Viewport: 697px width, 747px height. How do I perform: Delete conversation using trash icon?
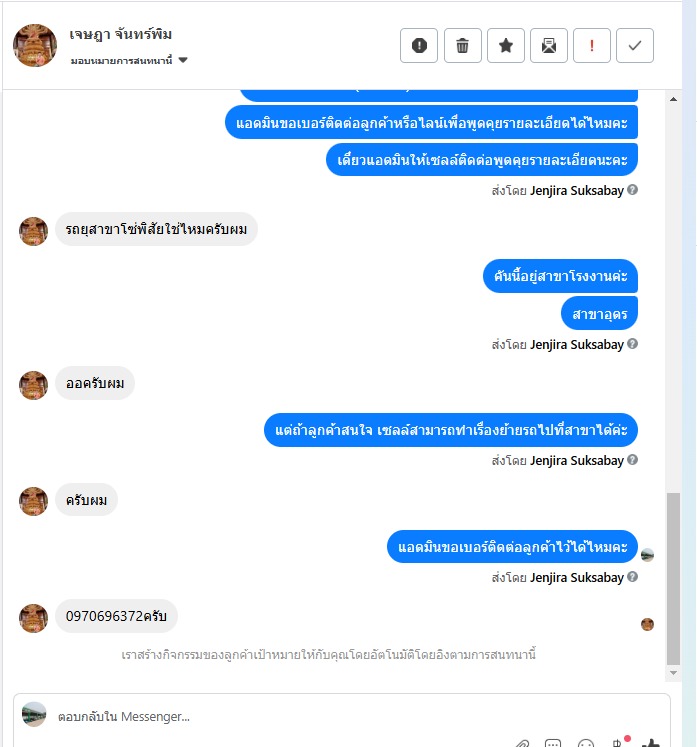click(462, 46)
